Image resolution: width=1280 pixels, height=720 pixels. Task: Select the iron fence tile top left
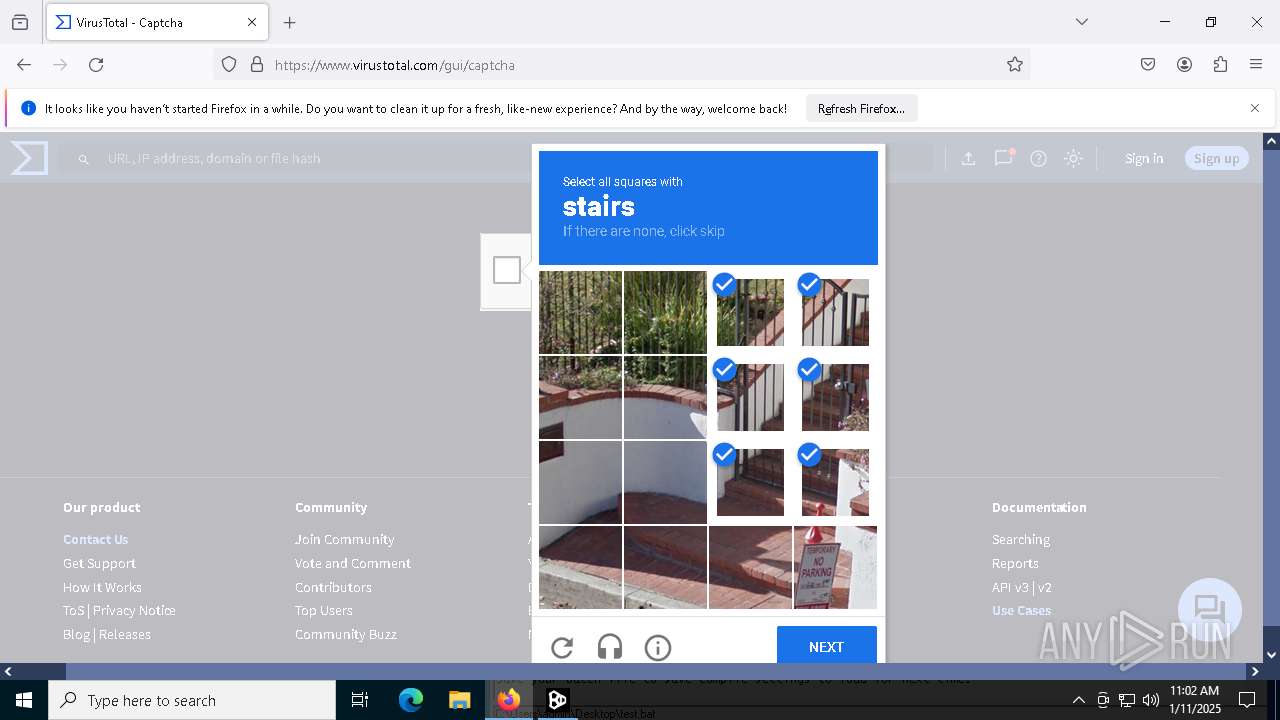tap(580, 312)
